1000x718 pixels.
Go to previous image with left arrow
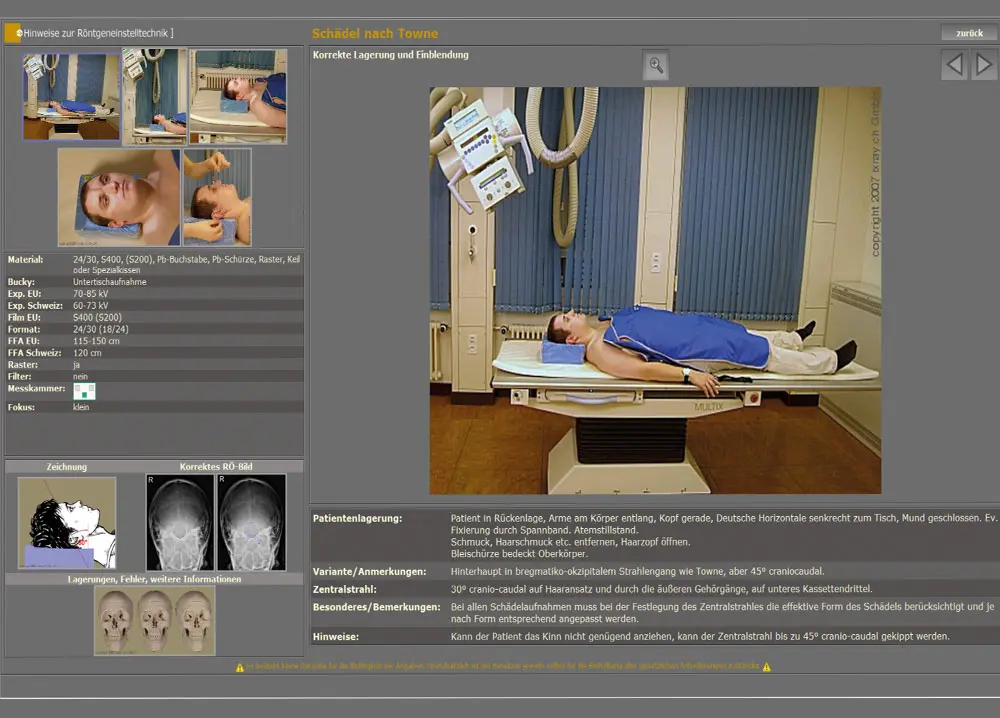[954, 65]
